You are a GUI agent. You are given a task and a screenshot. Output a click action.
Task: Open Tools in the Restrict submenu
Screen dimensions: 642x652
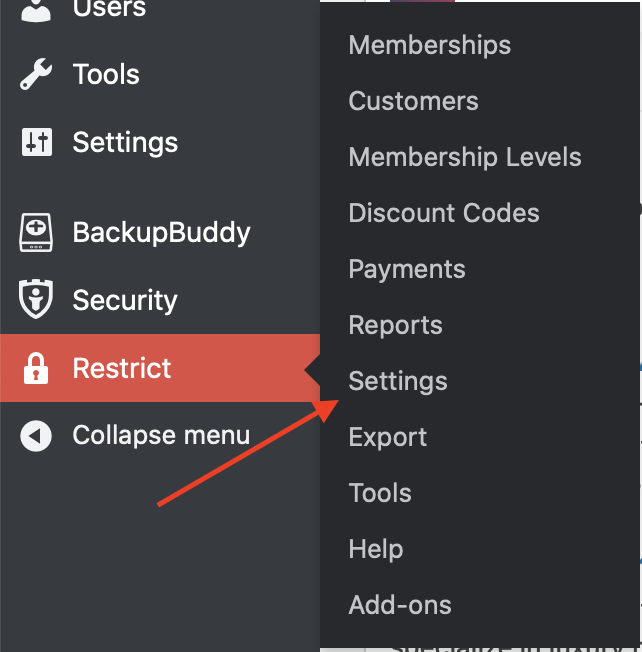tap(380, 493)
